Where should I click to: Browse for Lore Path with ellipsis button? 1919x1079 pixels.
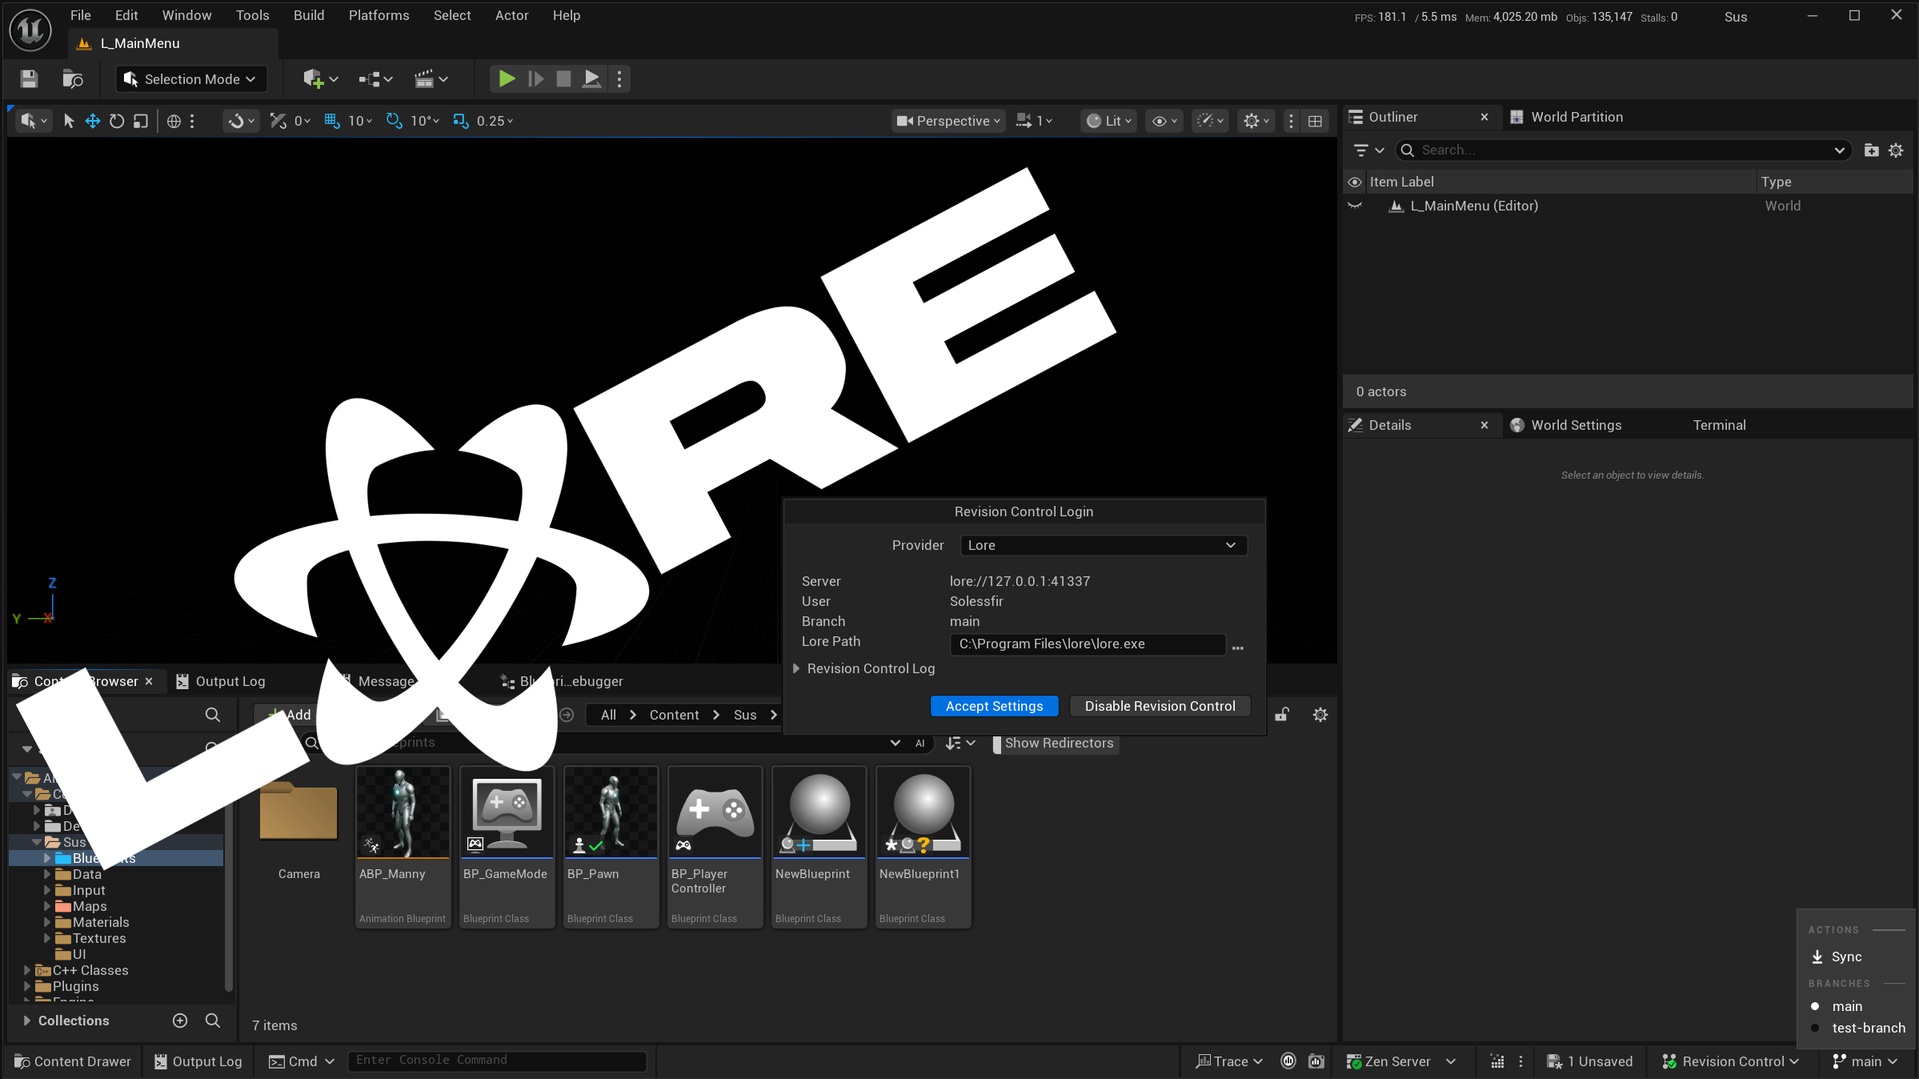1238,647
